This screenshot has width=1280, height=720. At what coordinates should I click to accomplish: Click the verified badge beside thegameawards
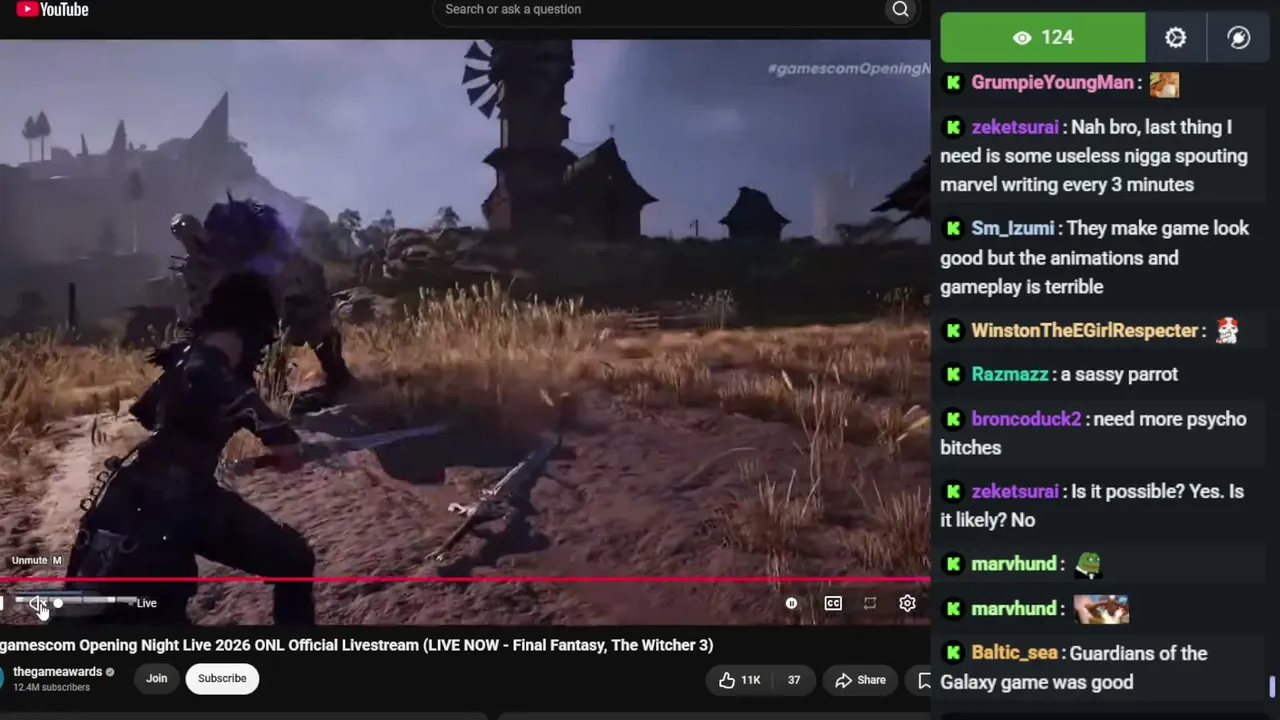tap(111, 672)
